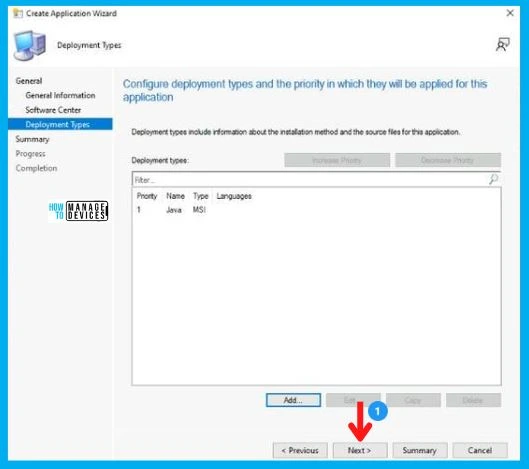Viewport: 529px width, 469px height.
Task: Click priority value 1 in the list
Action: [139, 210]
